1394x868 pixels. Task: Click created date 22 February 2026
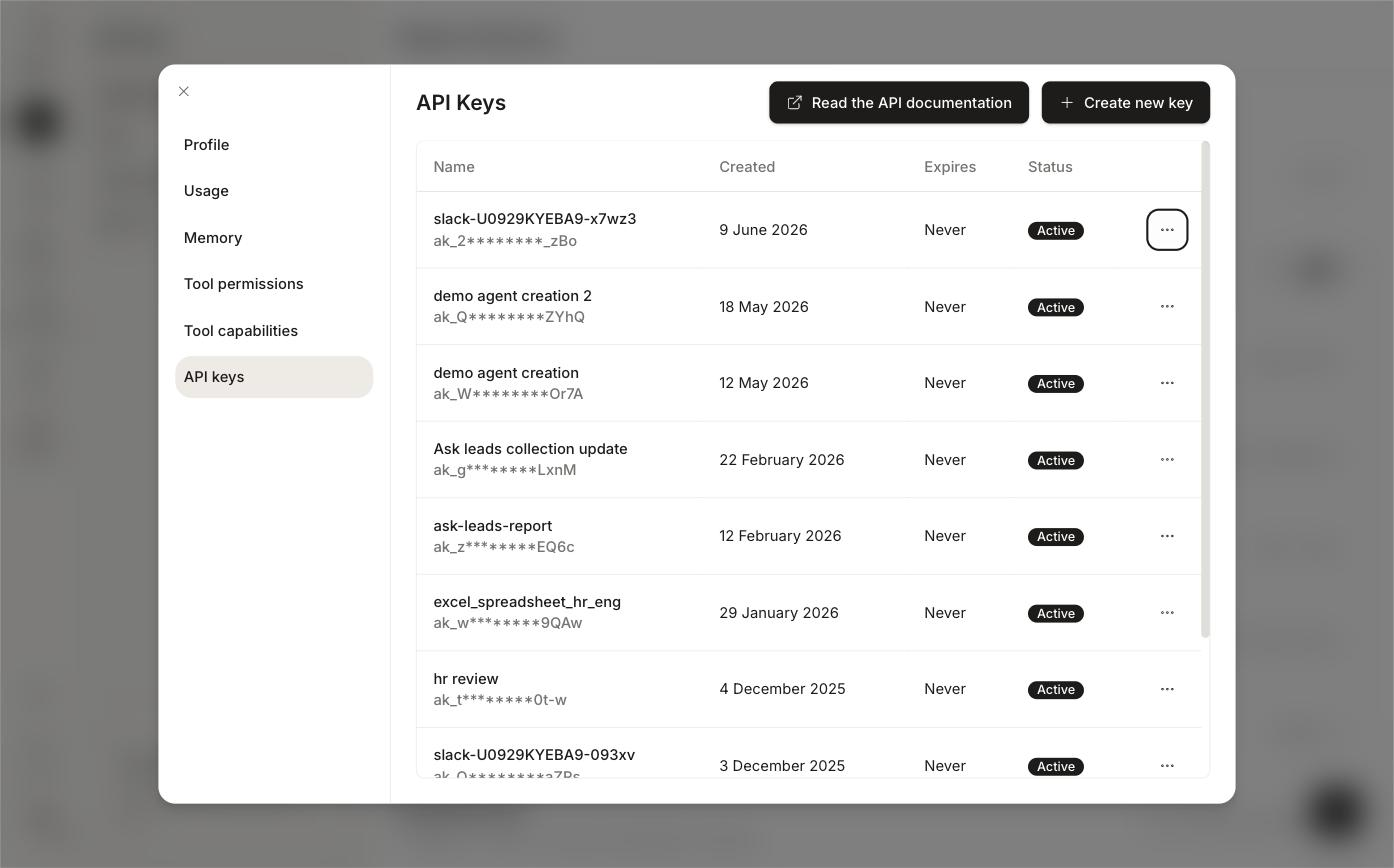(782, 460)
